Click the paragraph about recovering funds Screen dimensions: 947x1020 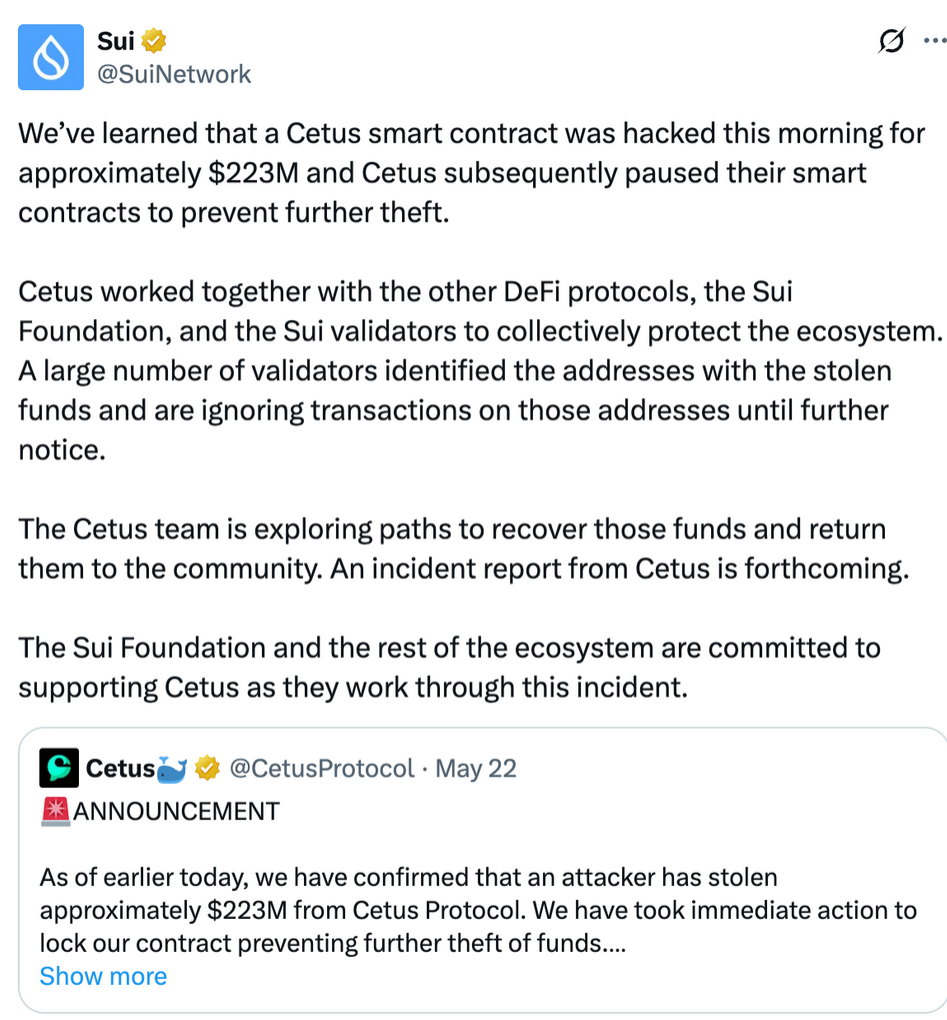(x=465, y=548)
